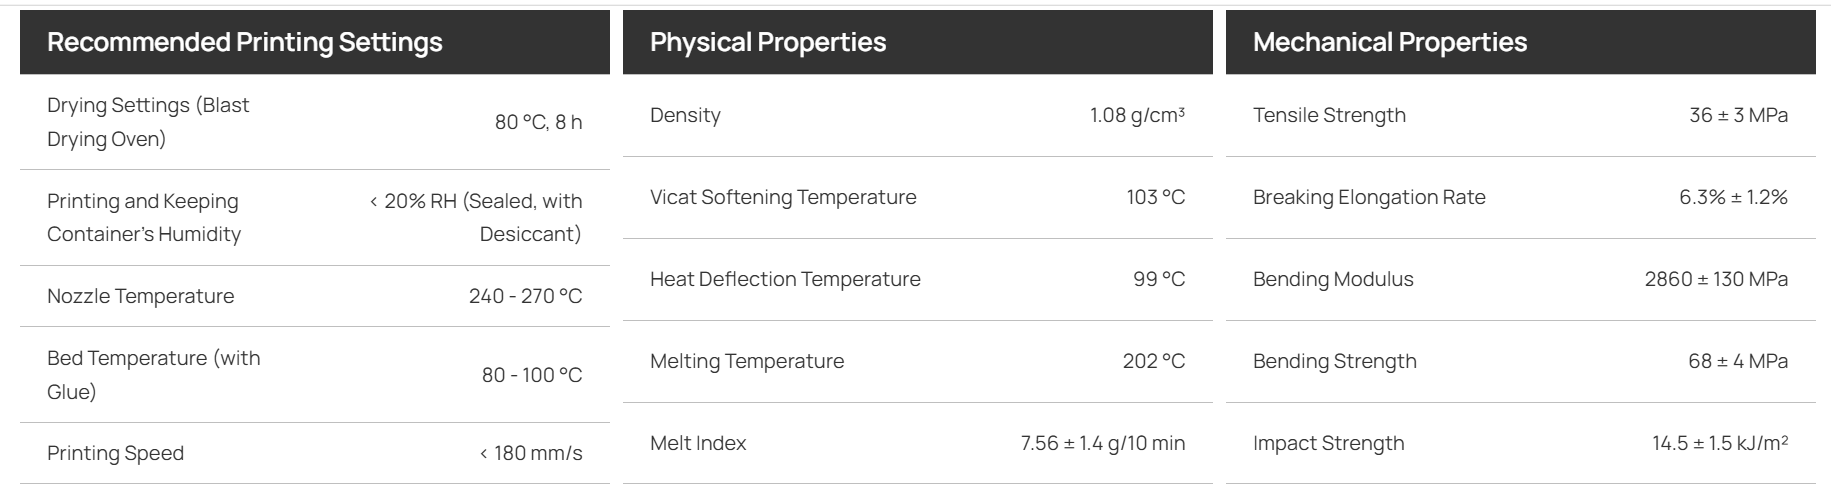Select the Melt Index row label
1831x493 pixels.
(x=698, y=443)
